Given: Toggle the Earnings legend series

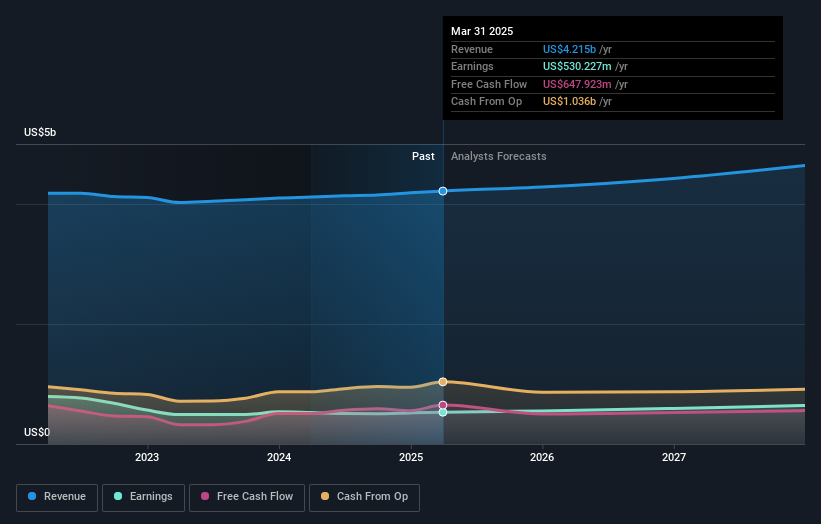Looking at the screenshot, I should [x=143, y=497].
